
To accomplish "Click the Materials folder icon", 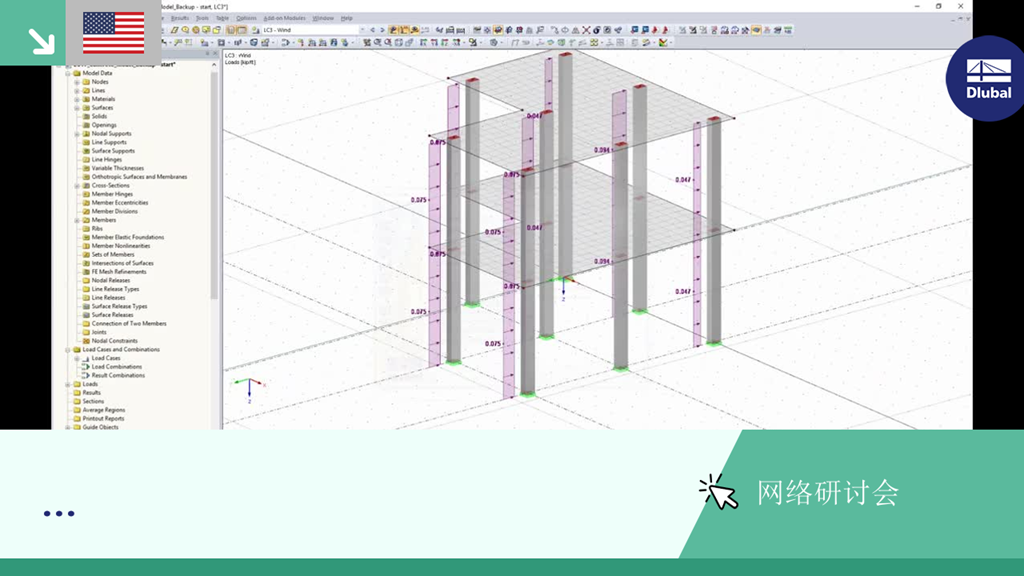I will 86,99.
